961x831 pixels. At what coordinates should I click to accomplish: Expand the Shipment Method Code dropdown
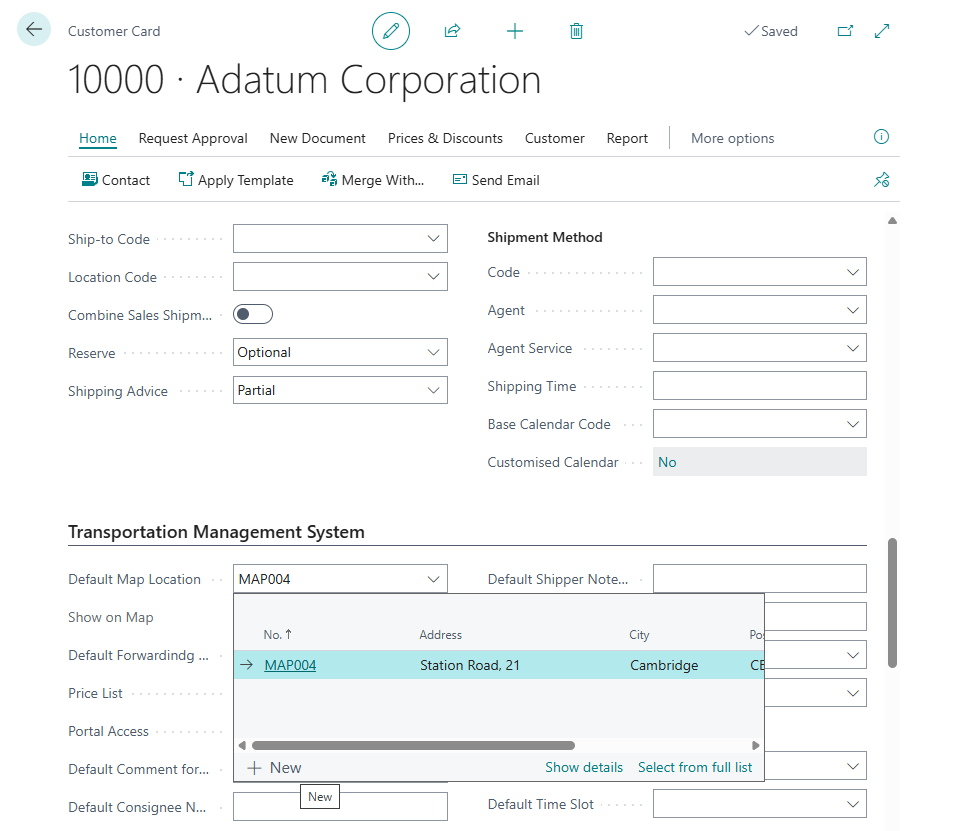851,271
